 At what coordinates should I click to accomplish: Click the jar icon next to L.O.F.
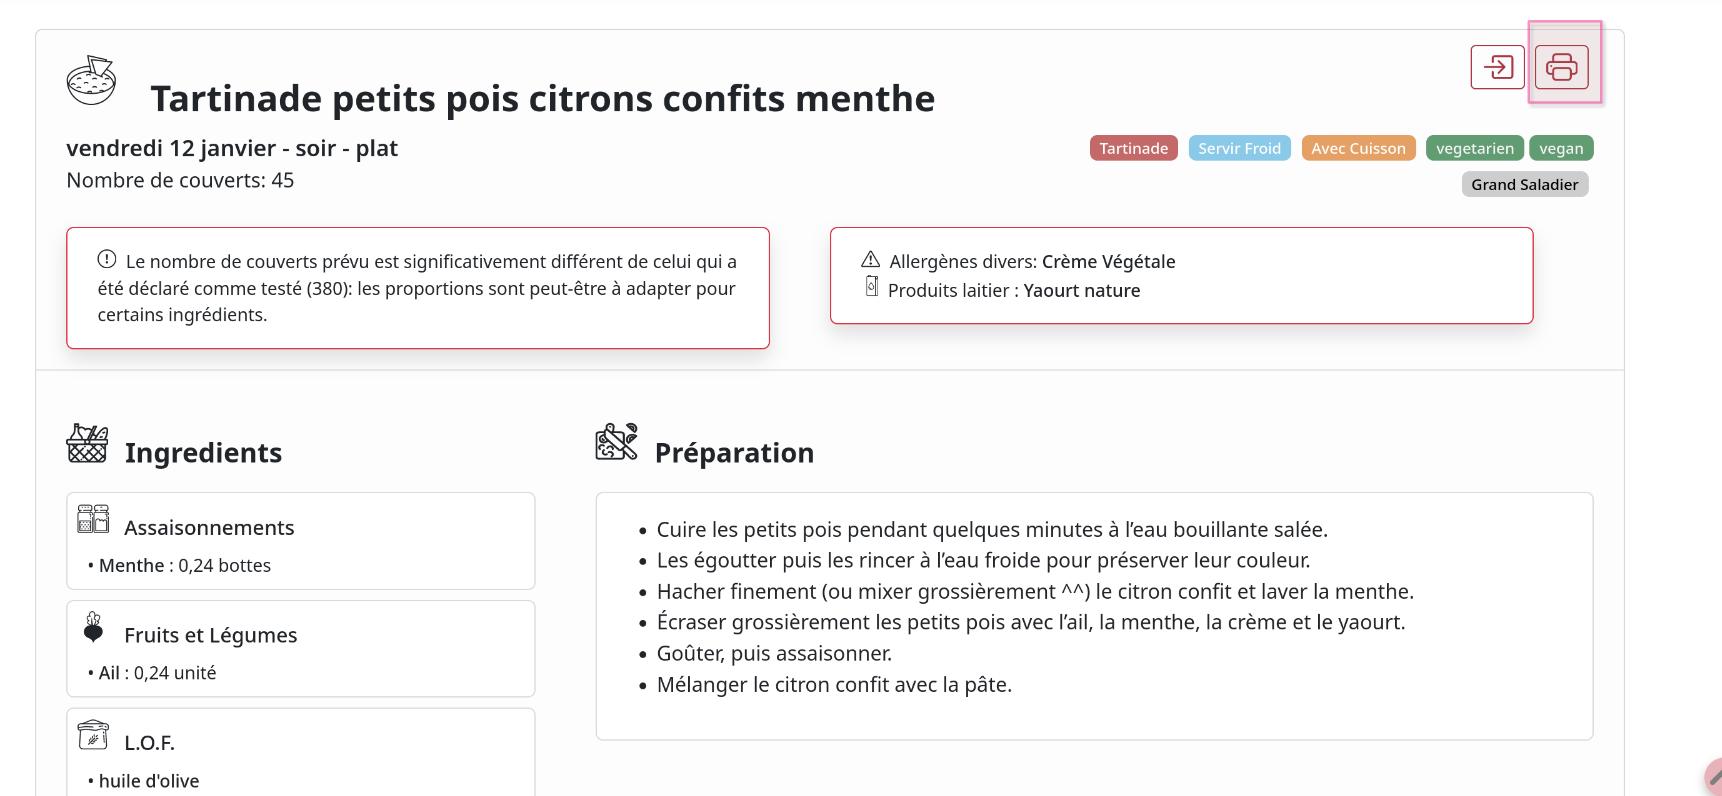pyautogui.click(x=93, y=734)
